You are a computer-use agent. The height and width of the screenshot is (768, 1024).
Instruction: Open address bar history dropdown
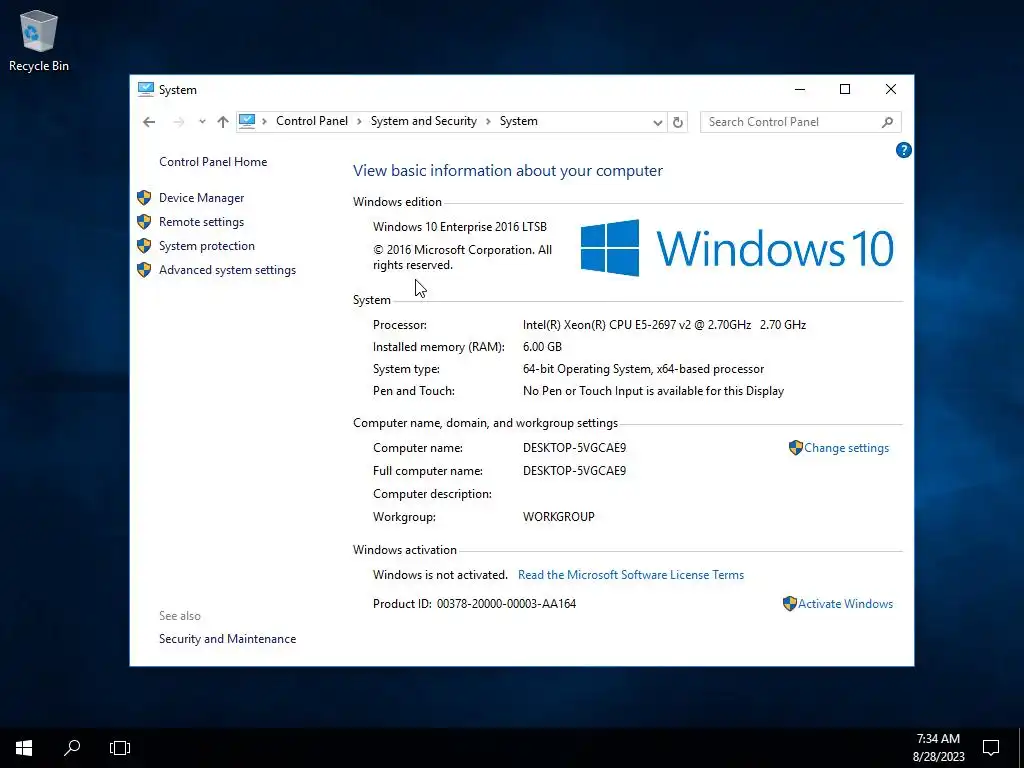(658, 122)
